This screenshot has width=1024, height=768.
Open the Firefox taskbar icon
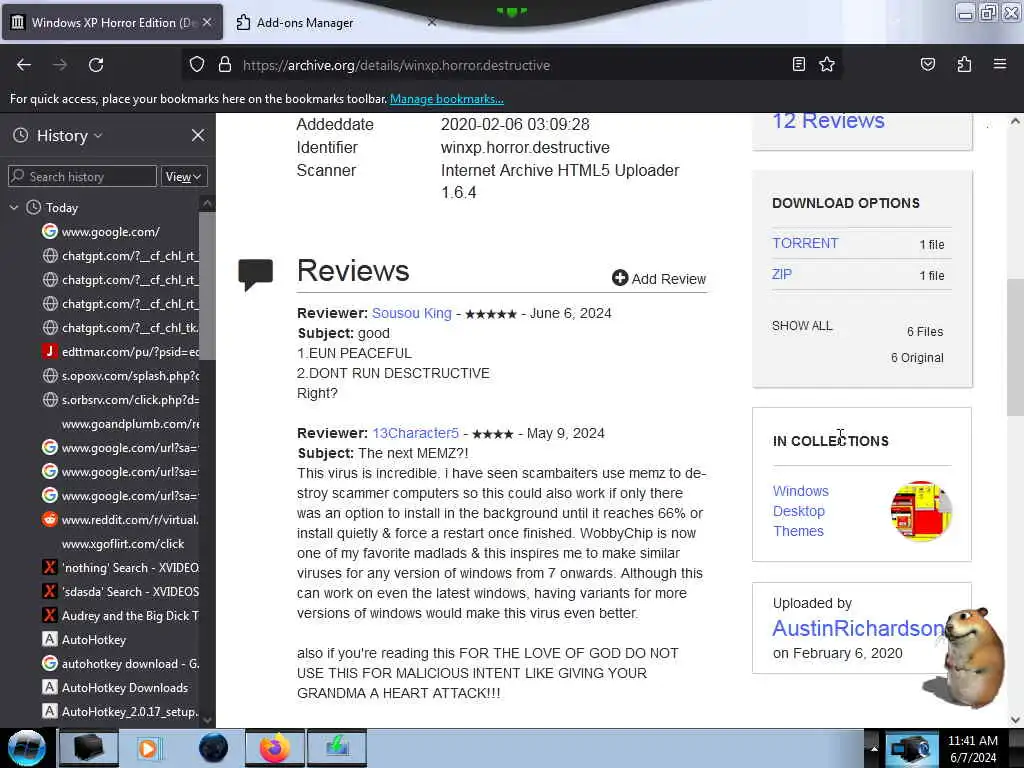[x=275, y=748]
